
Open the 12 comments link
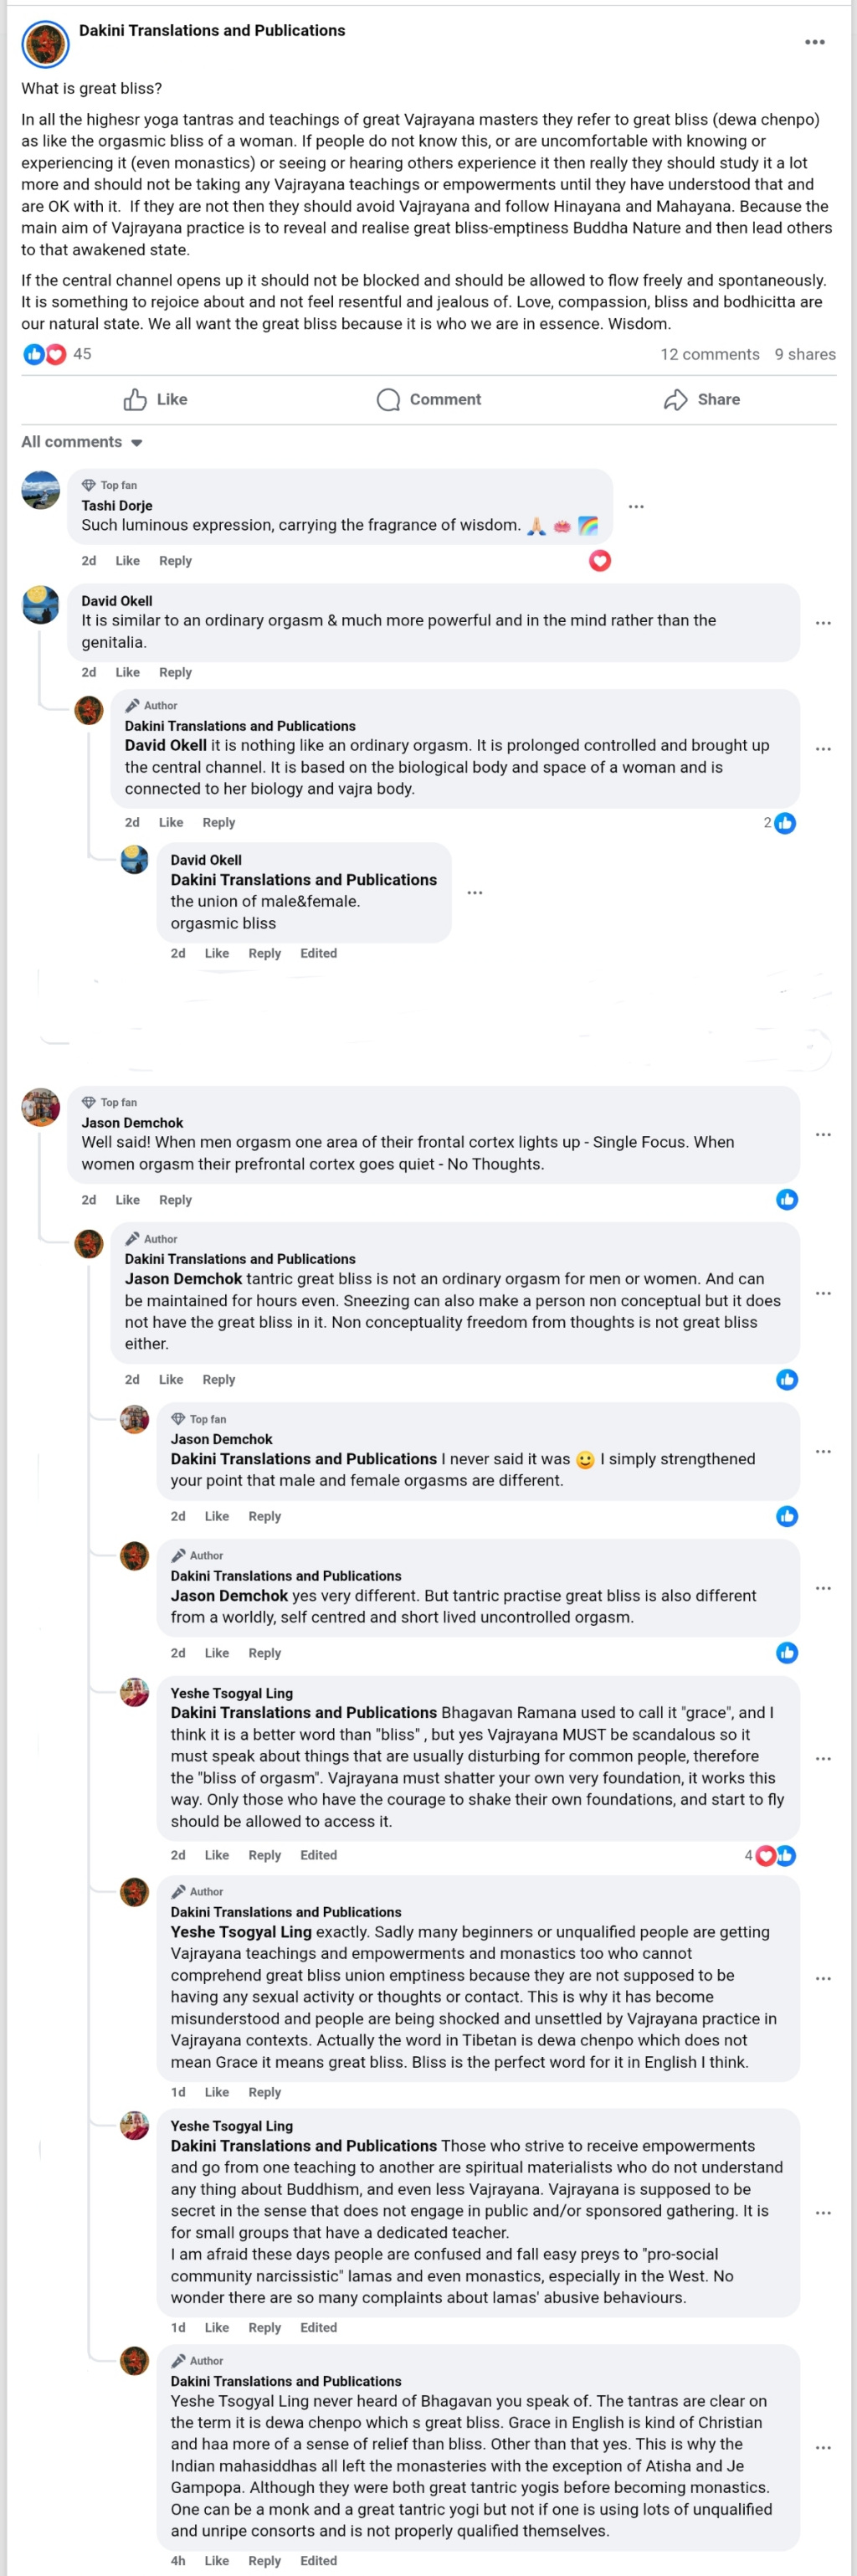tap(709, 354)
